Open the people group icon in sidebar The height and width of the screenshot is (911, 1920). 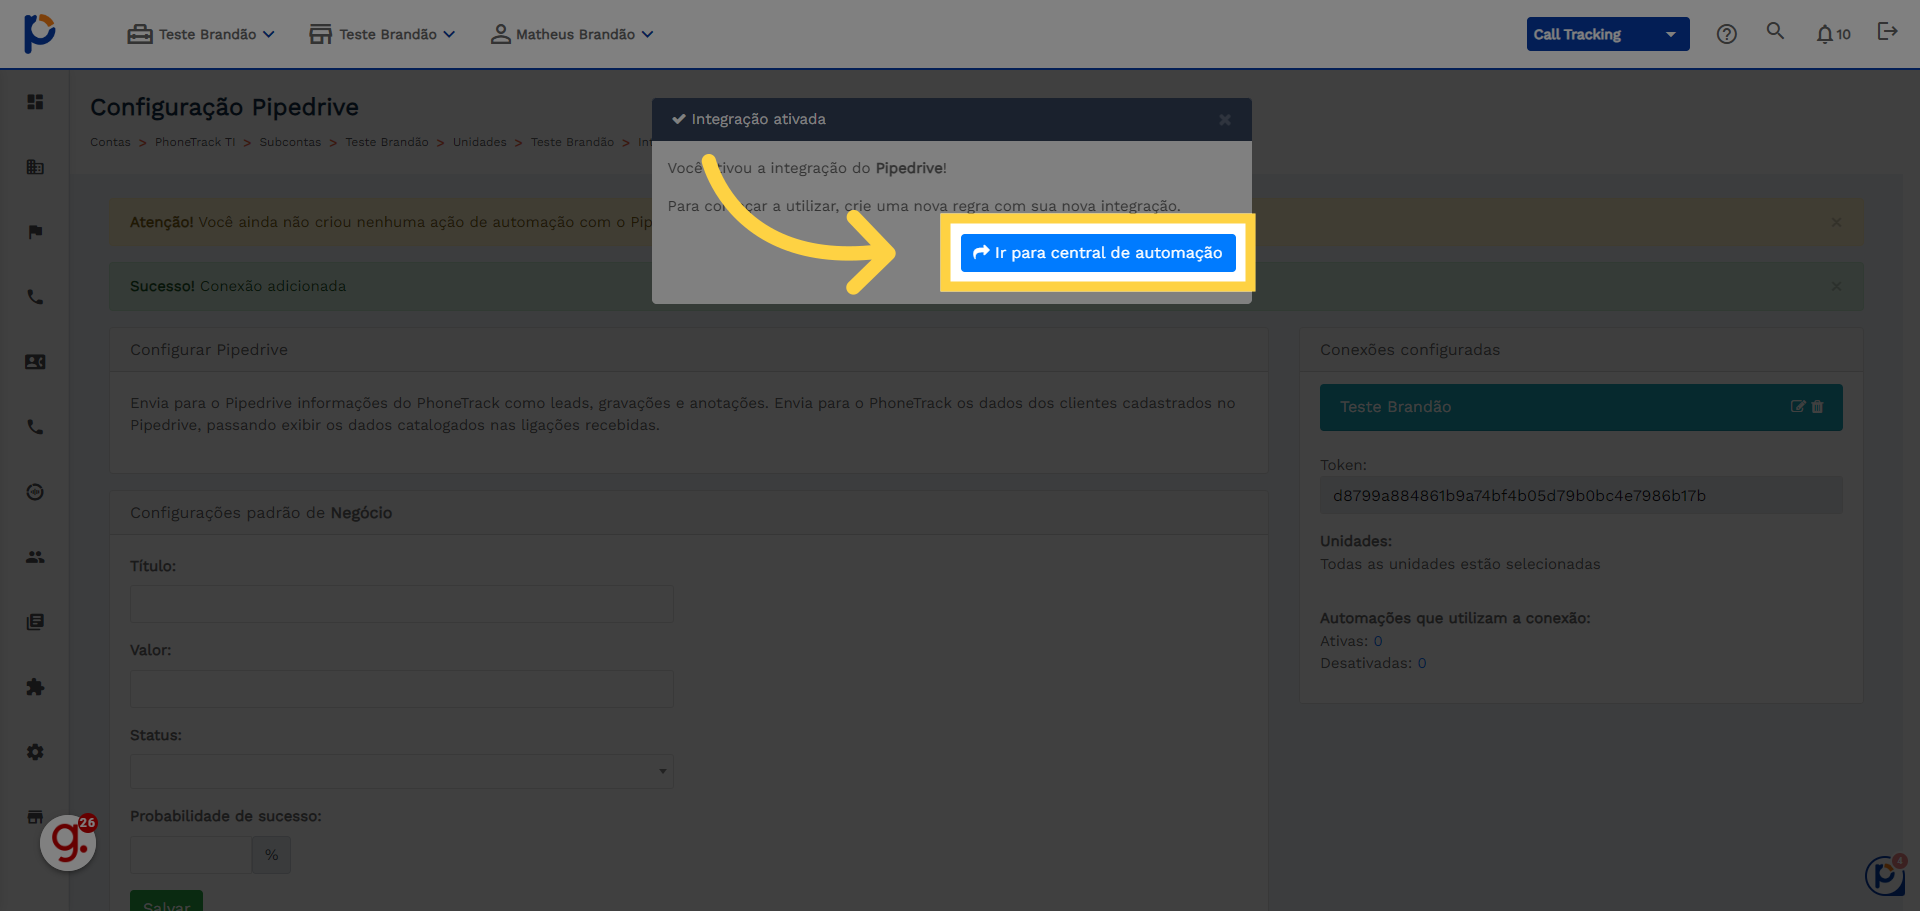(35, 557)
